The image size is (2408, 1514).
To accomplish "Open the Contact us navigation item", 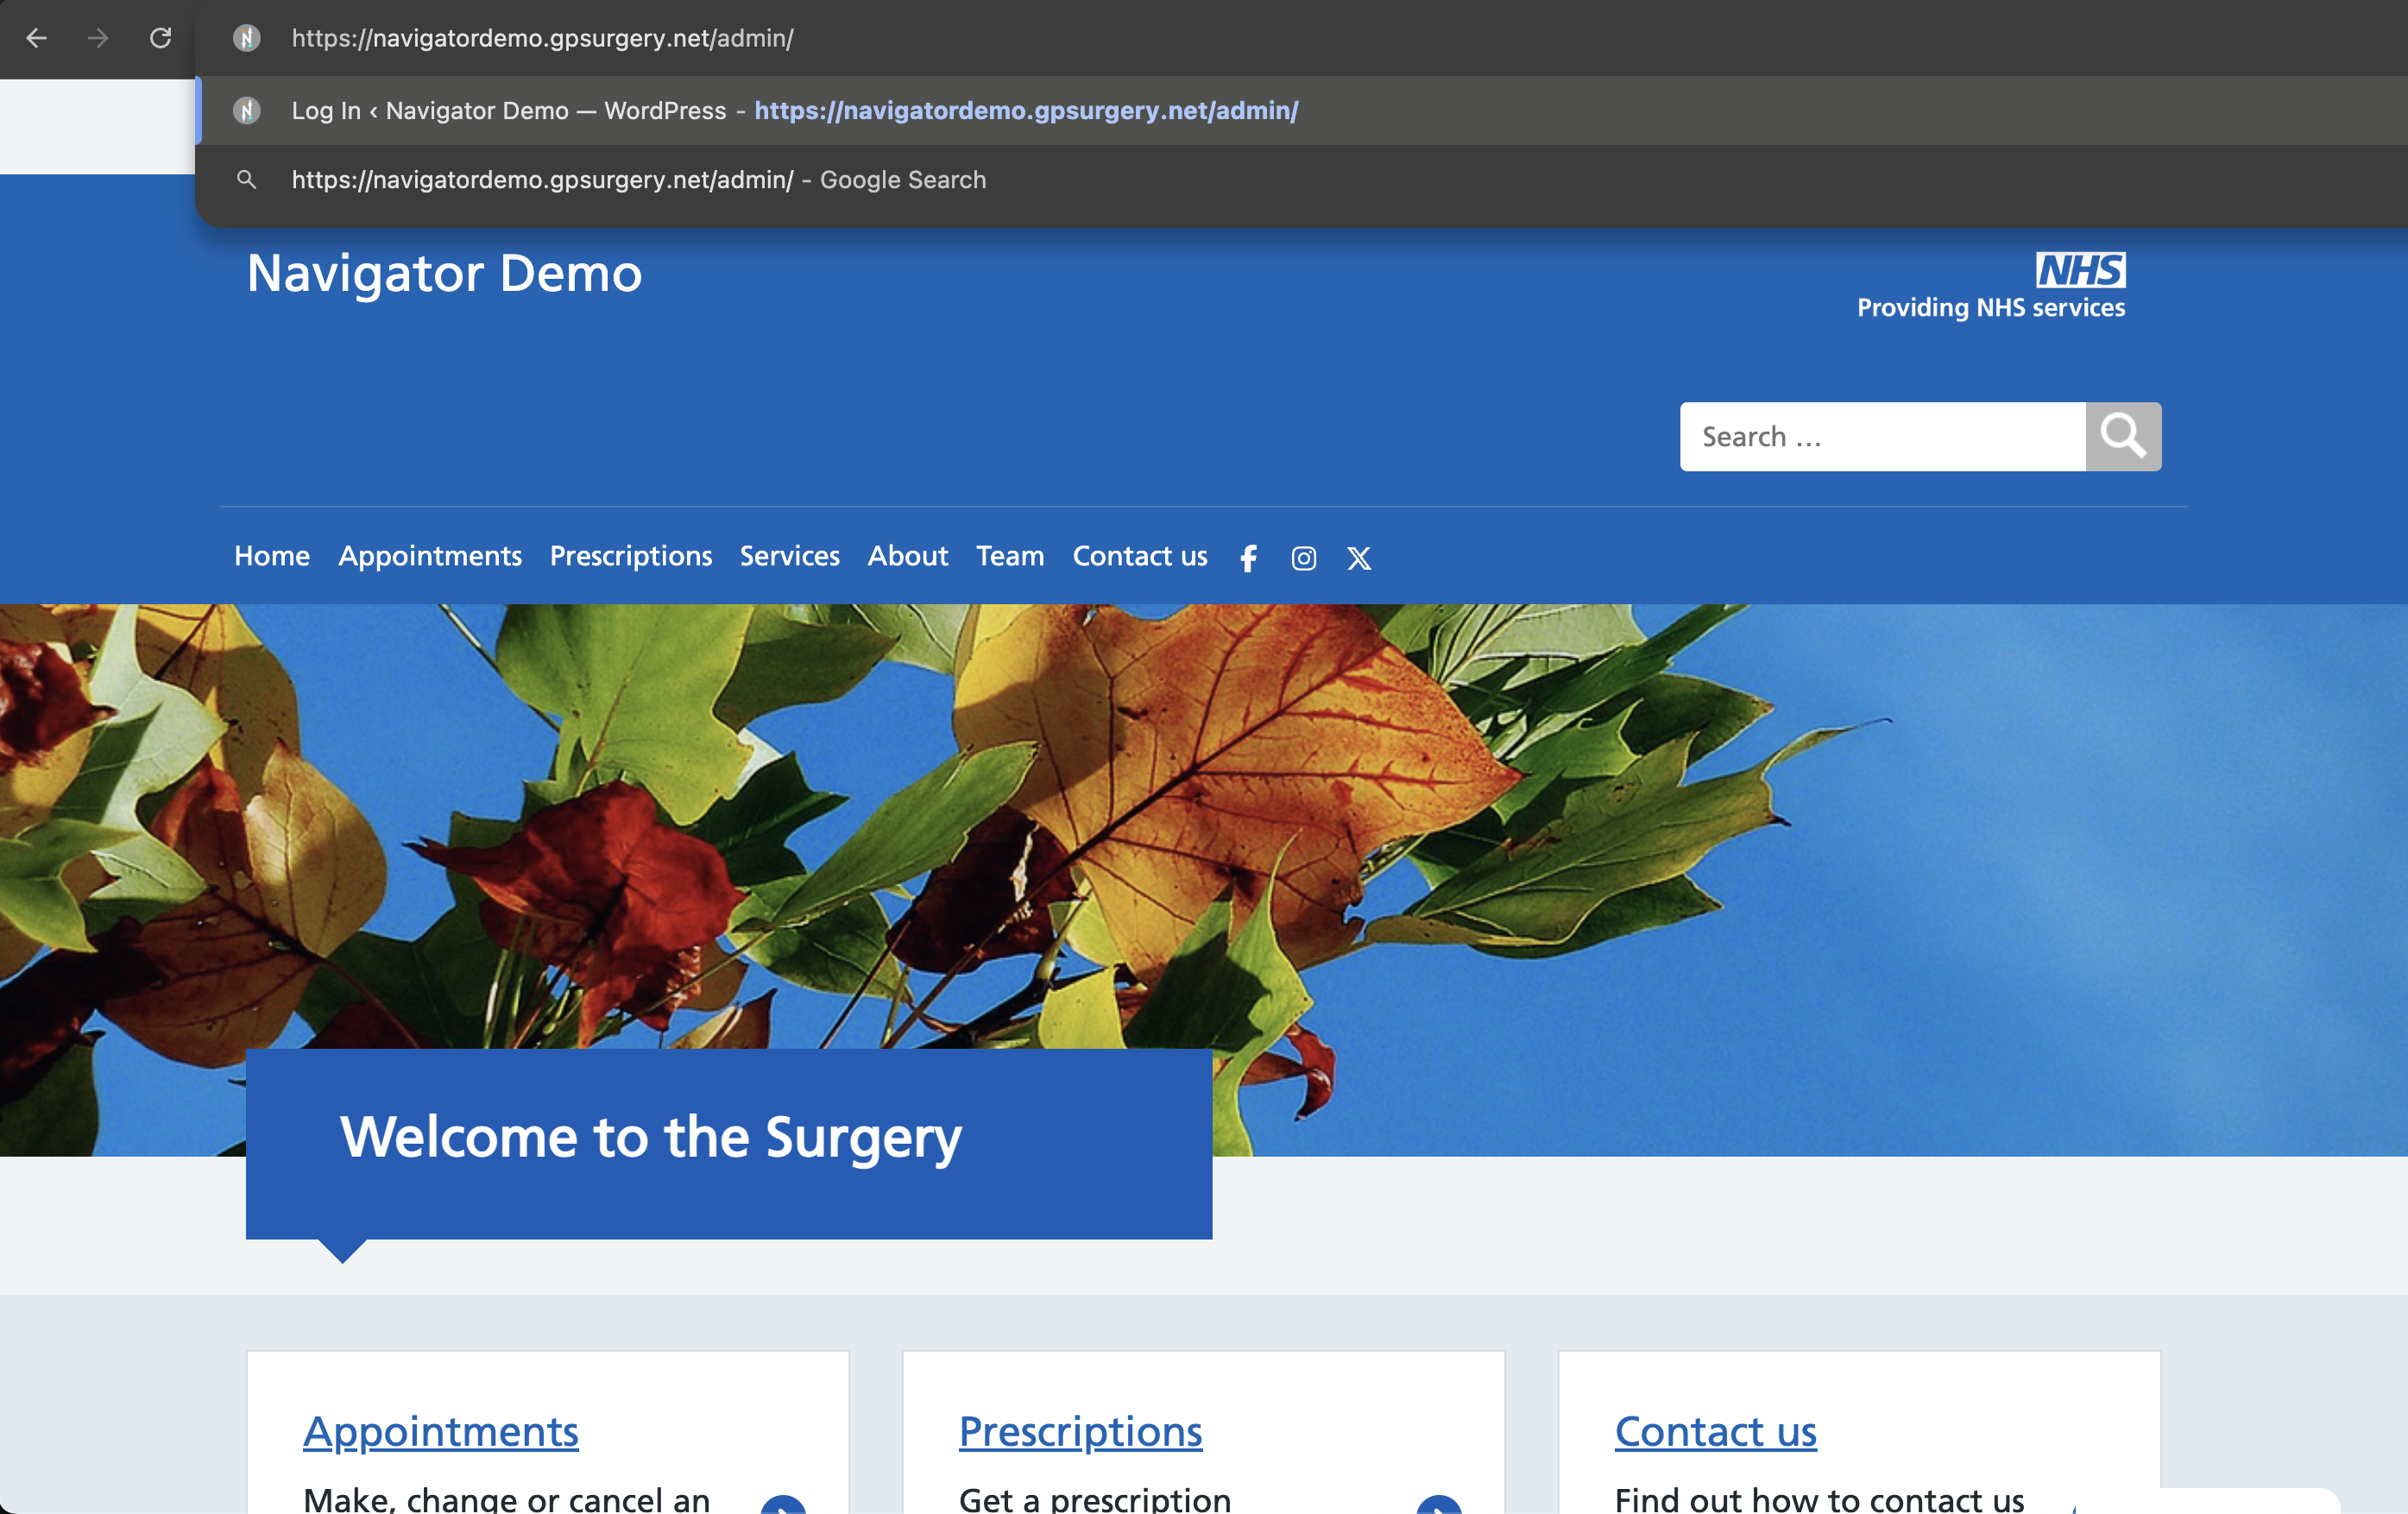I will tap(1140, 556).
